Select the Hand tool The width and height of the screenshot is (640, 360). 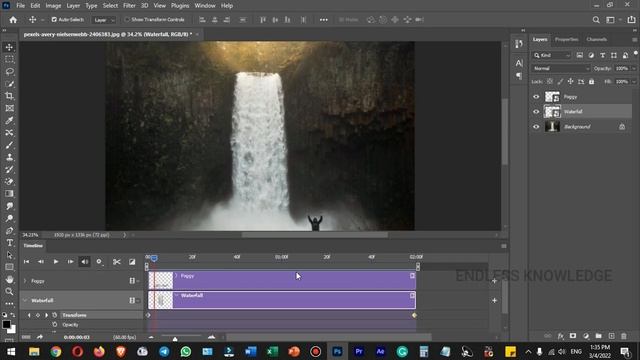click(9, 280)
